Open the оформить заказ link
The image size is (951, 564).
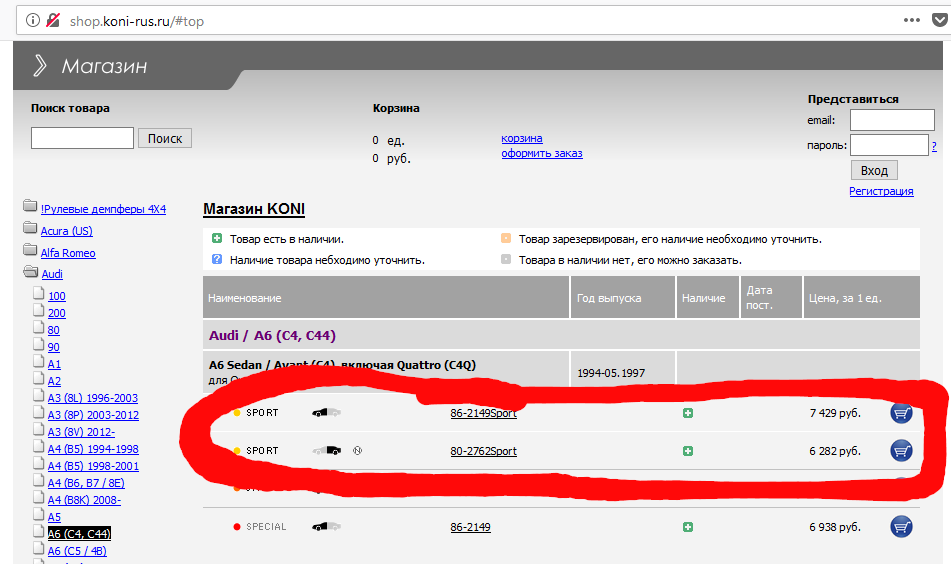(x=542, y=153)
